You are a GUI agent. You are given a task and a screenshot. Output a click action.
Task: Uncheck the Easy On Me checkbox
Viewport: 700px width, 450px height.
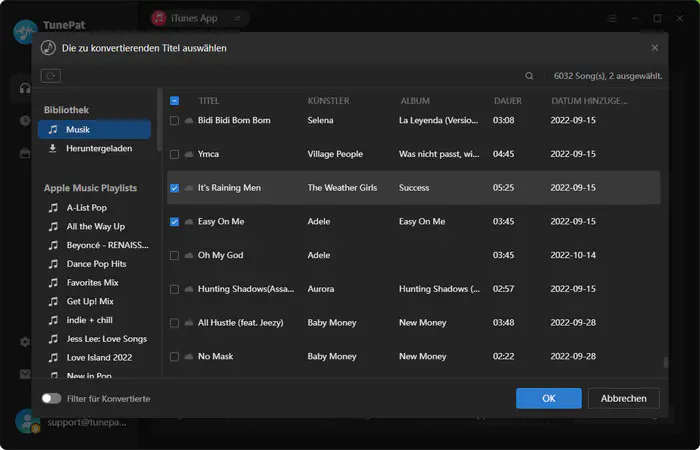(175, 222)
